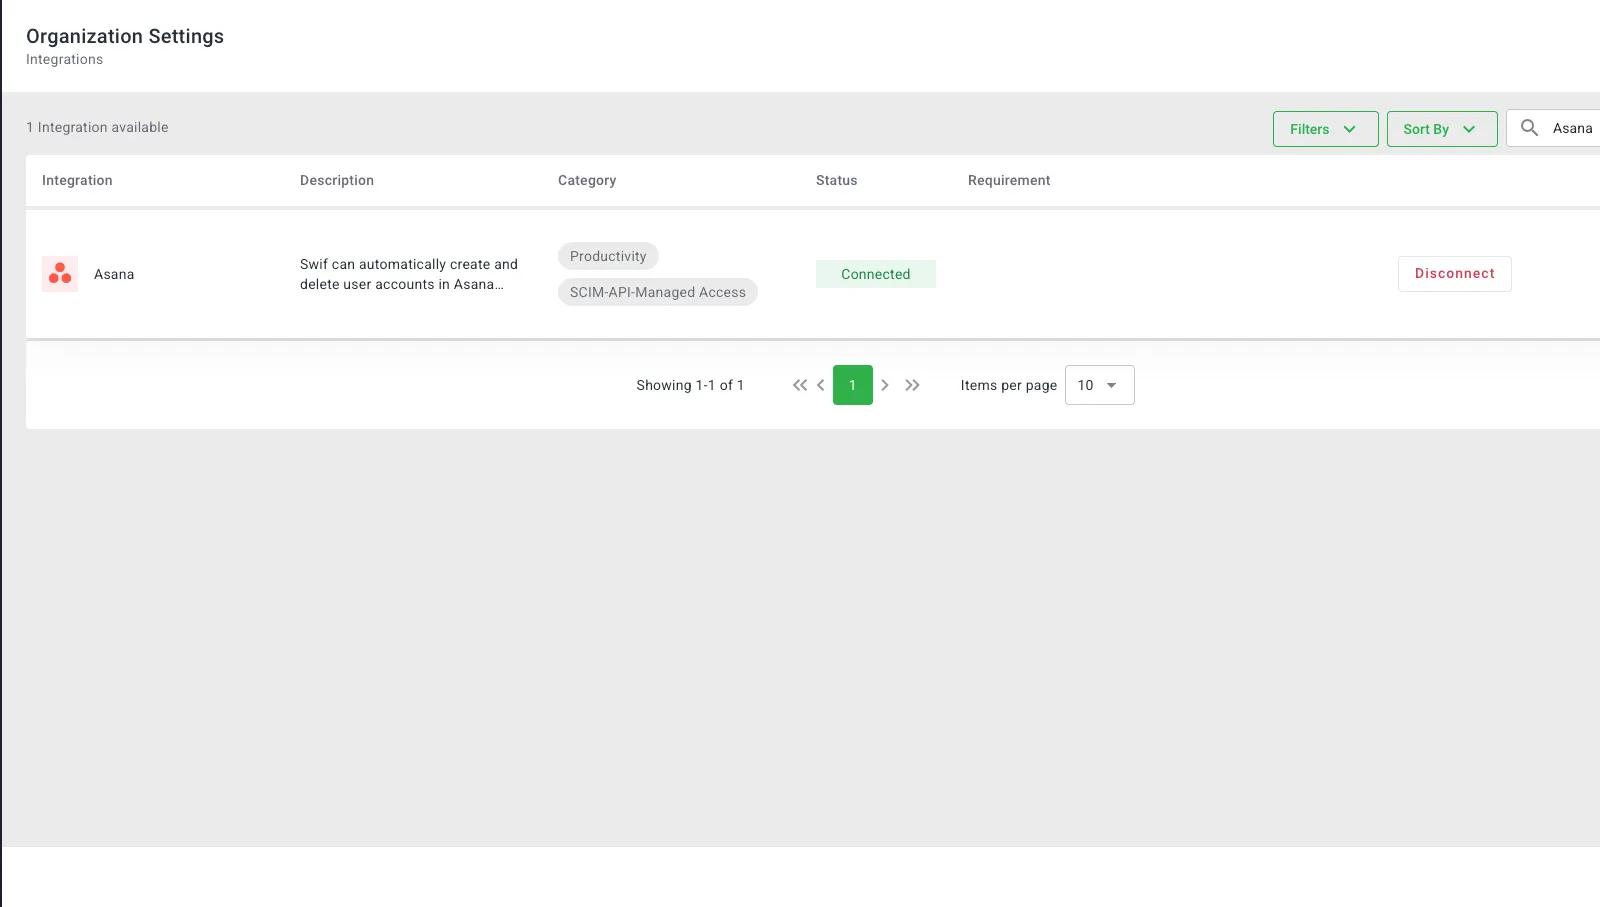Go to the first page using double-left arrows
Screen dimensions: 1600x907
pos(799,385)
